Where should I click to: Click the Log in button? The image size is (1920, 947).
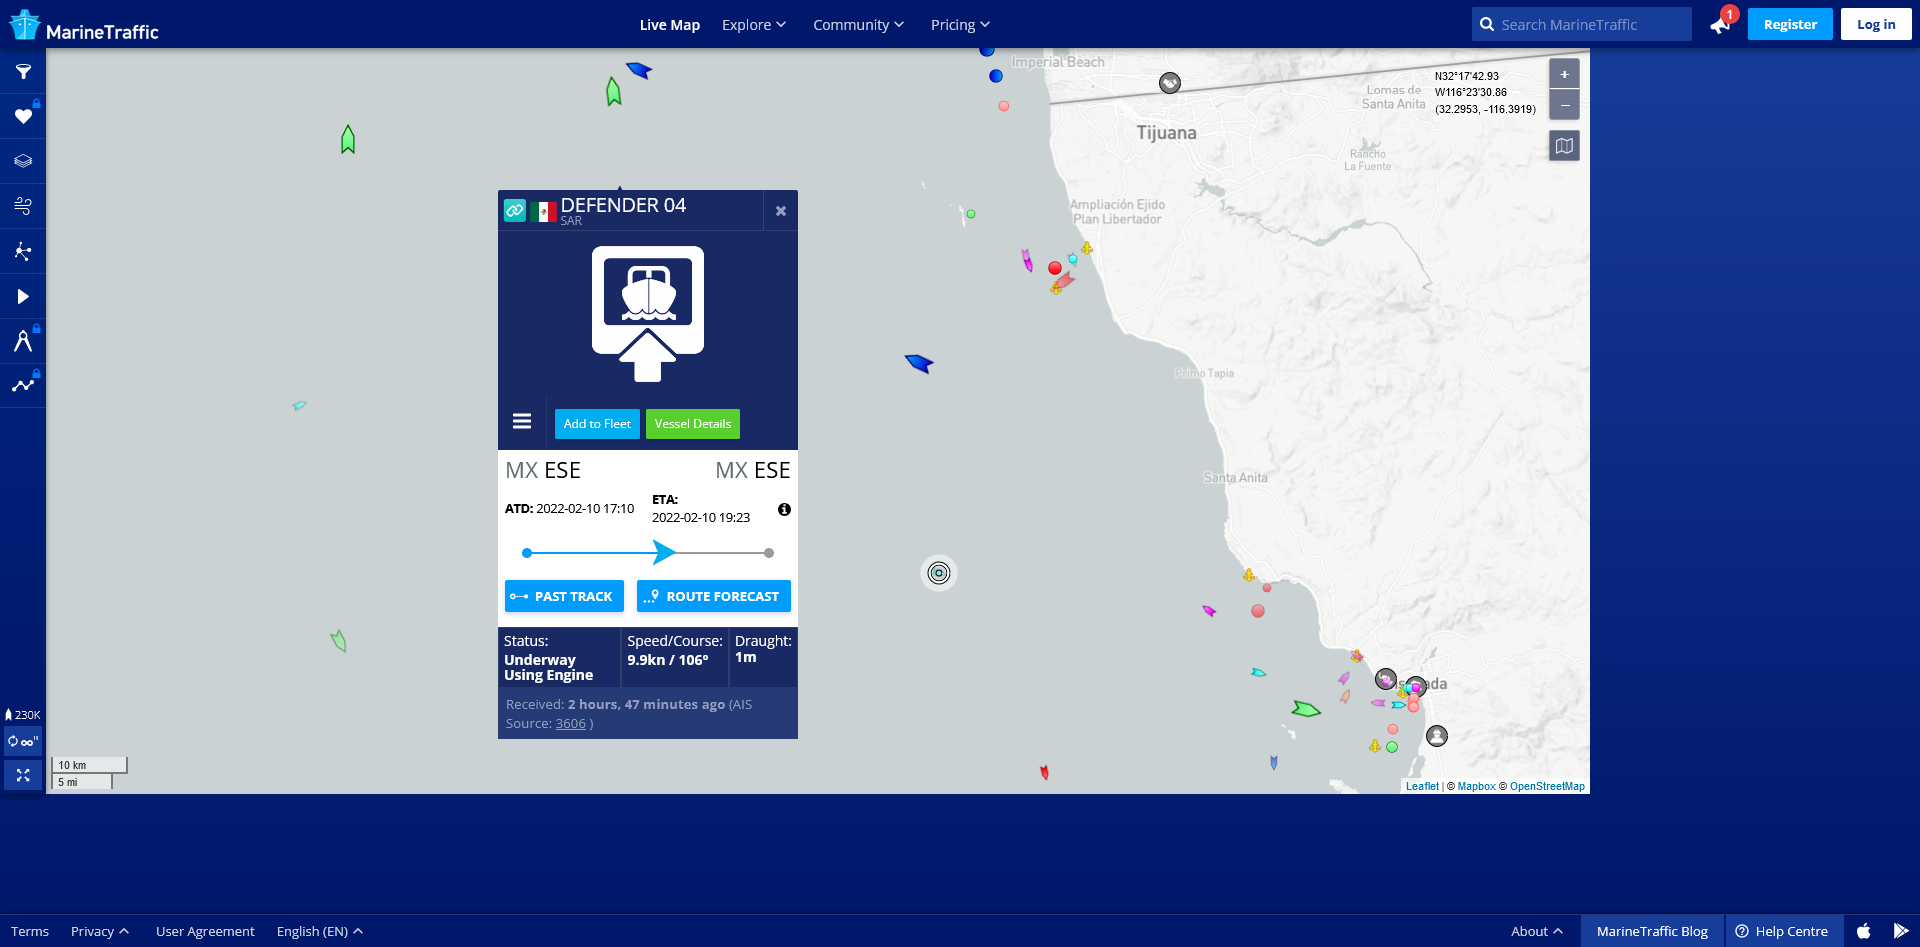click(1876, 24)
